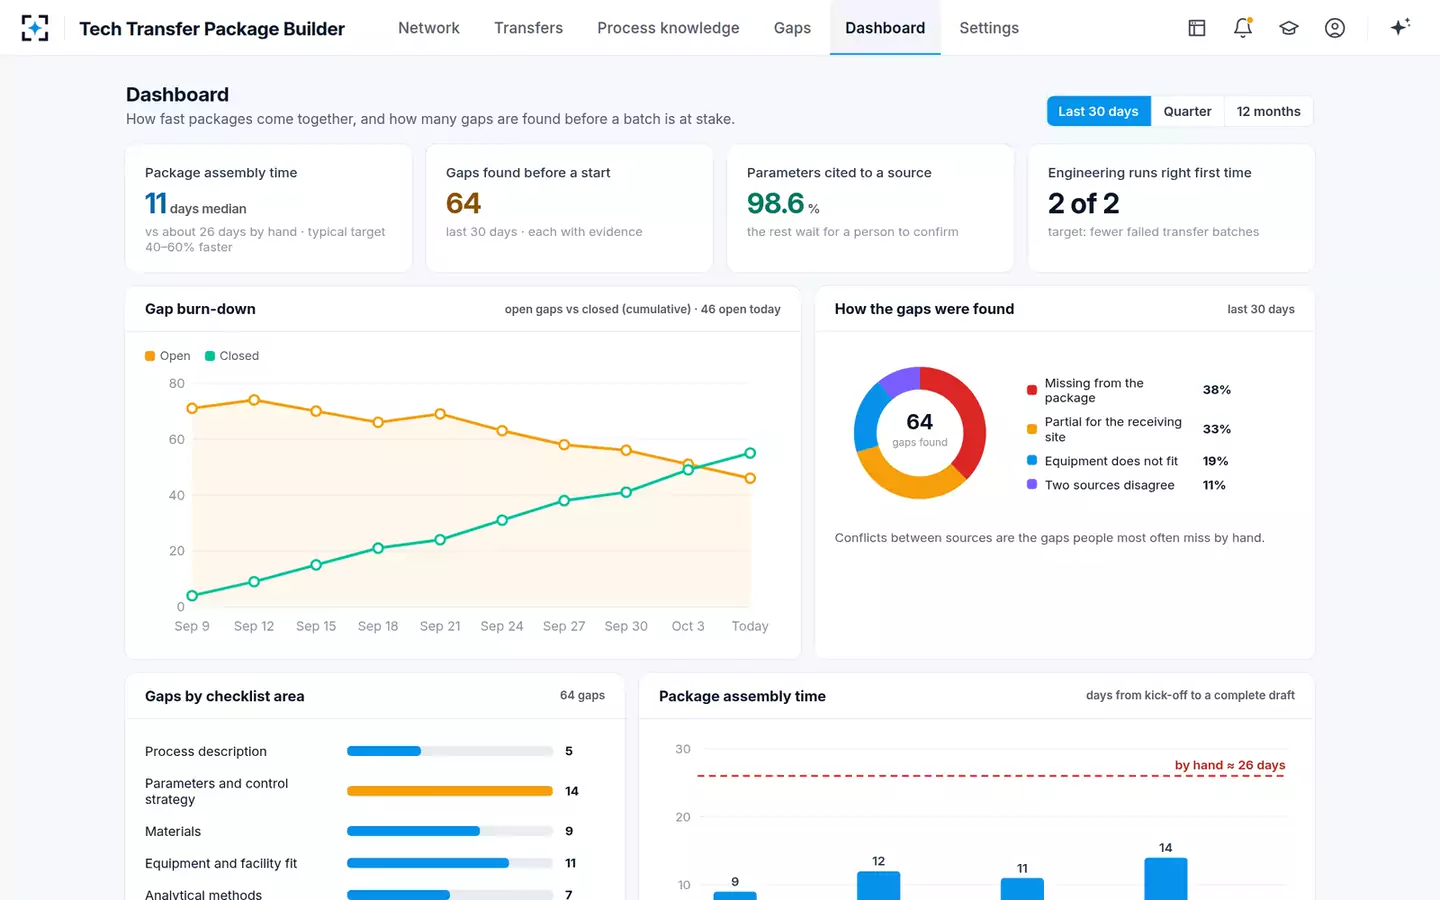
Task: Click the assembly-time bar labeled 14
Action: point(1166,879)
